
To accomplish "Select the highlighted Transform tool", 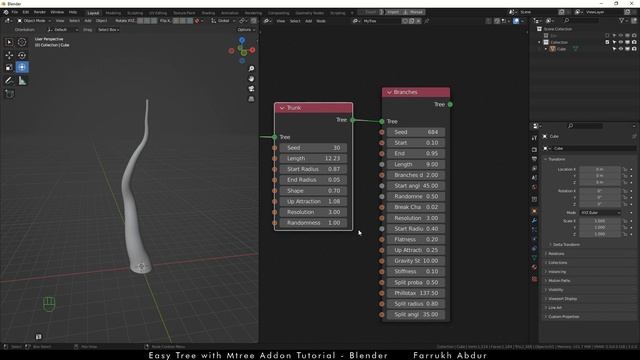I will [22, 67].
